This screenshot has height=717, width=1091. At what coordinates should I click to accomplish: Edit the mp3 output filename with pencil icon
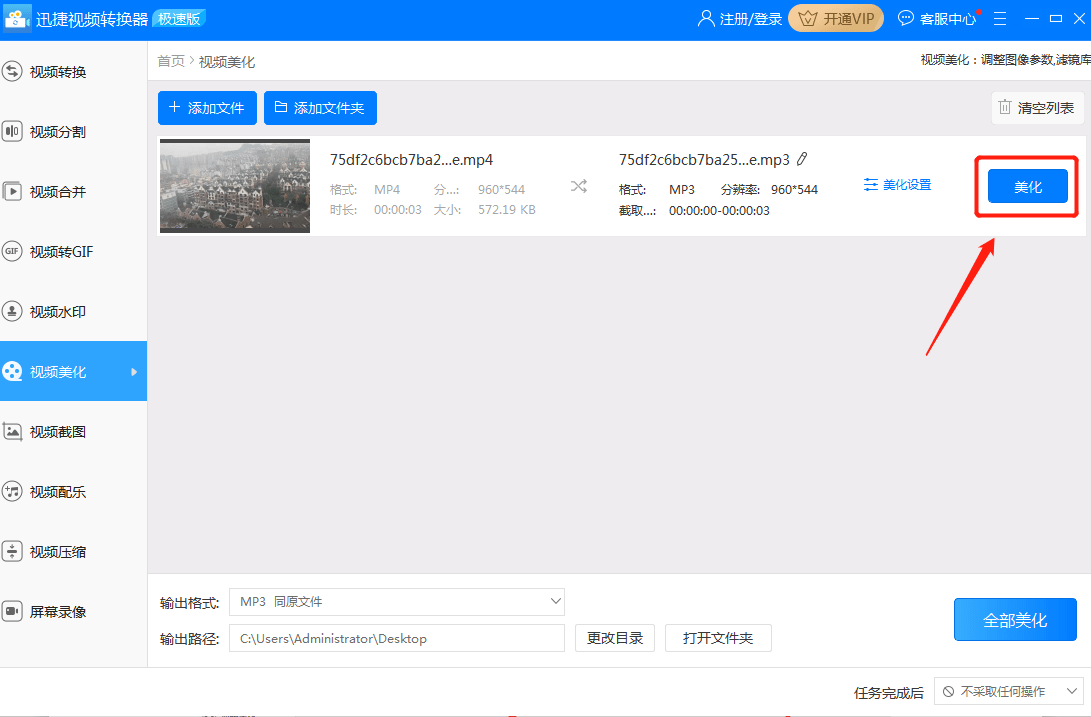pos(801,159)
